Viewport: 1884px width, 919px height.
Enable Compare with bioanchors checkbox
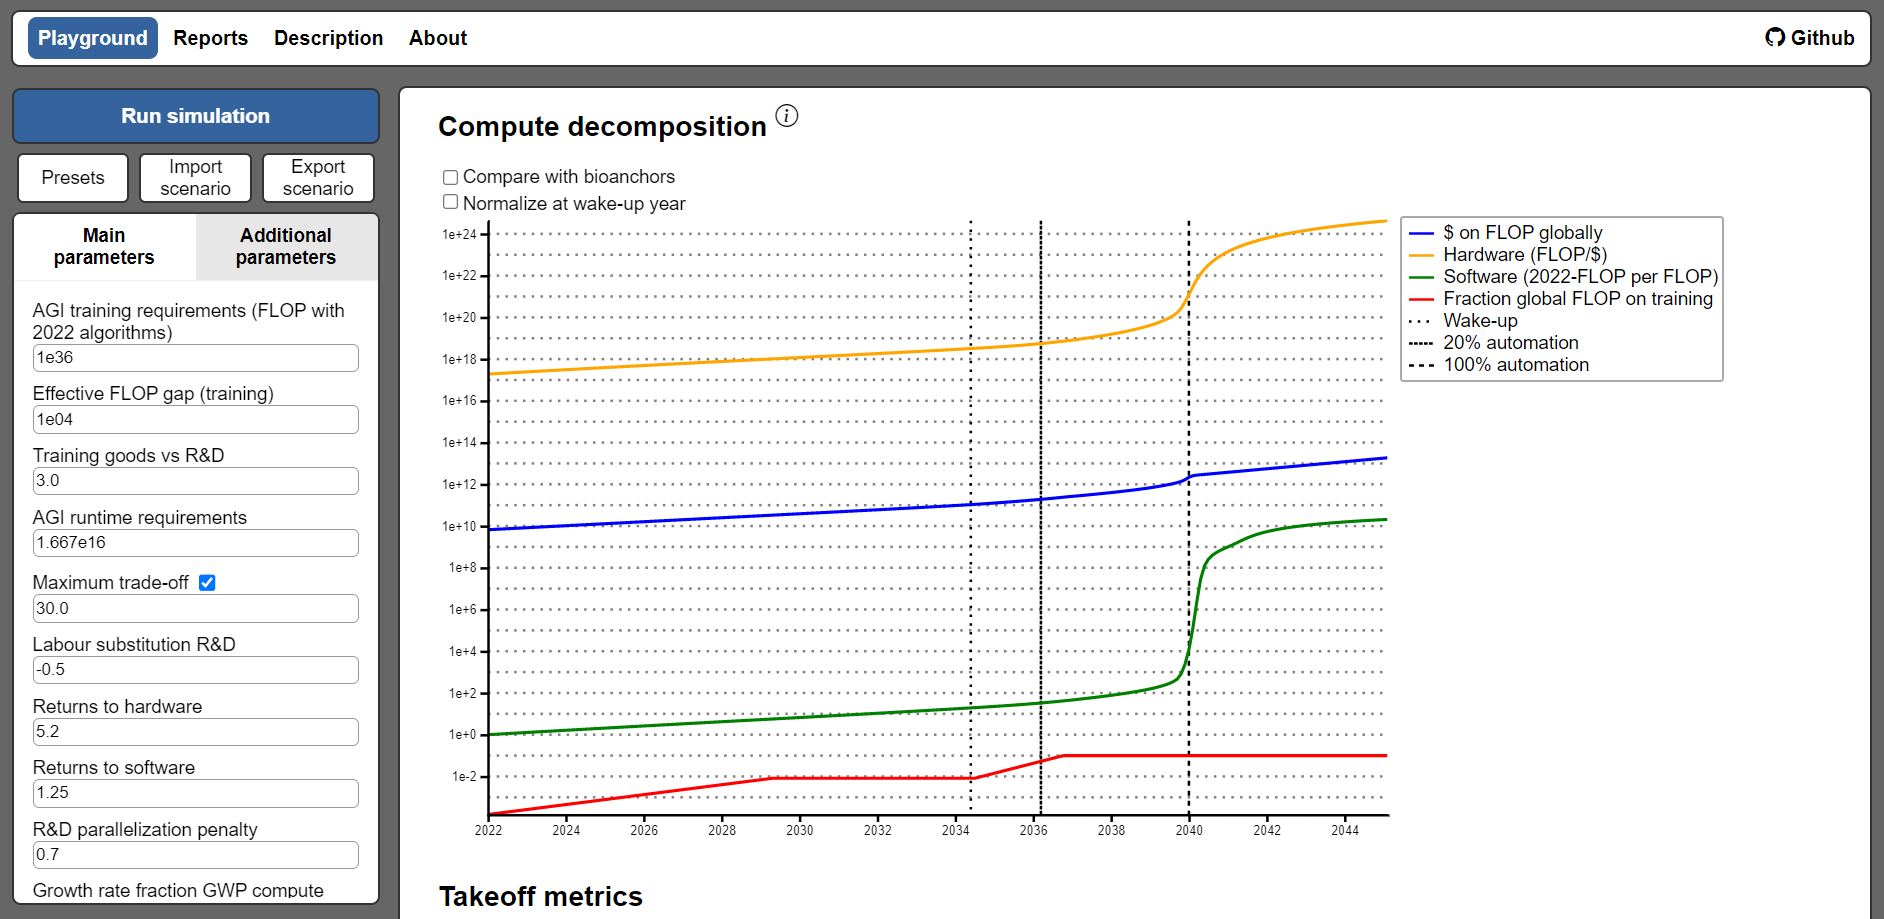(x=451, y=177)
